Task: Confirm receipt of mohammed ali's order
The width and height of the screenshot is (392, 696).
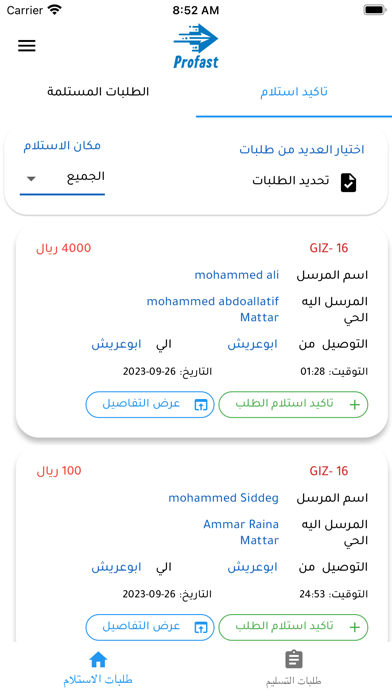Action: (293, 404)
